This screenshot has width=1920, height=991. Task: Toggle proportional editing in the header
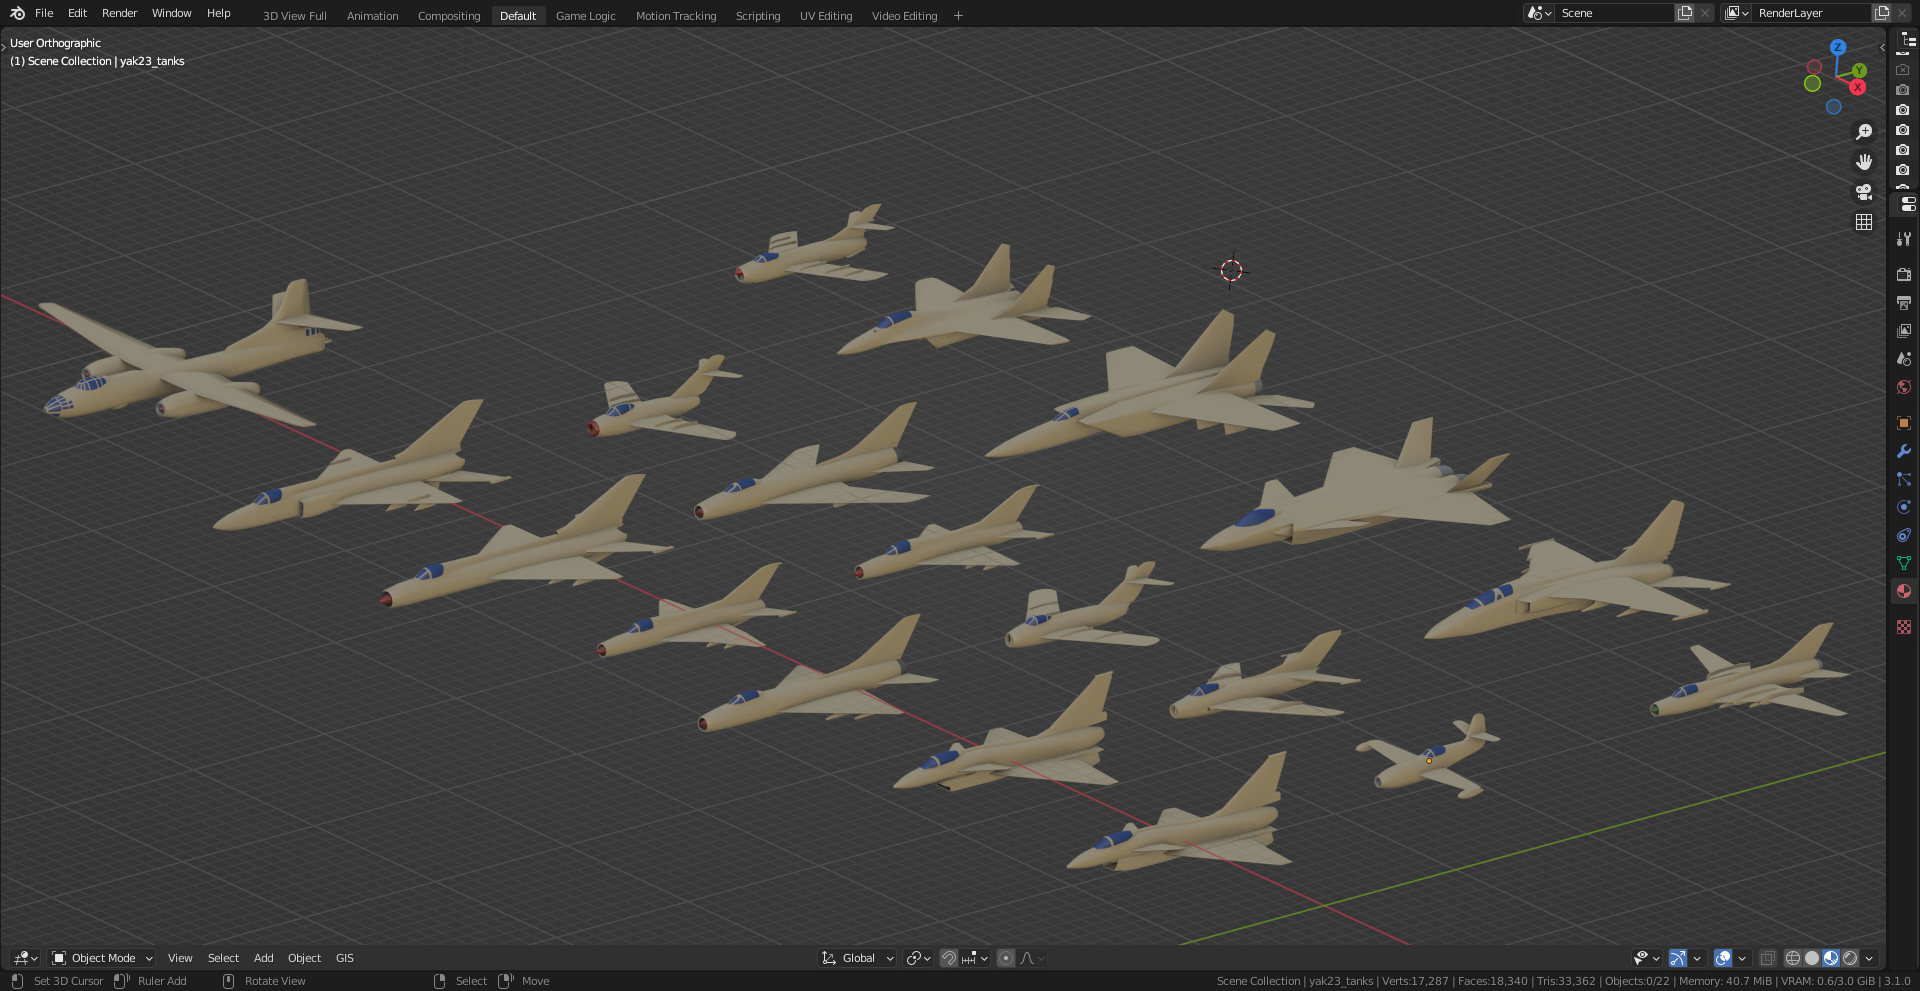1006,958
